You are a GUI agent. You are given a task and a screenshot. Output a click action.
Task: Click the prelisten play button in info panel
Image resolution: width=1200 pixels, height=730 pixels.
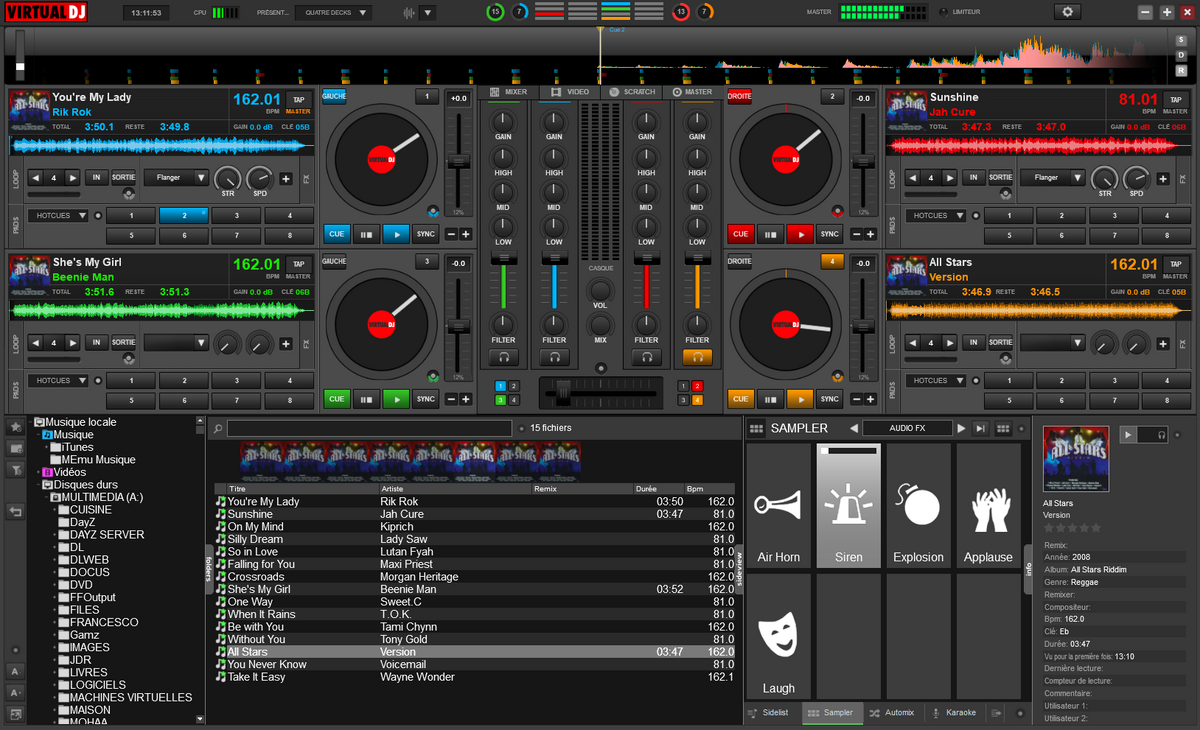click(x=1129, y=435)
